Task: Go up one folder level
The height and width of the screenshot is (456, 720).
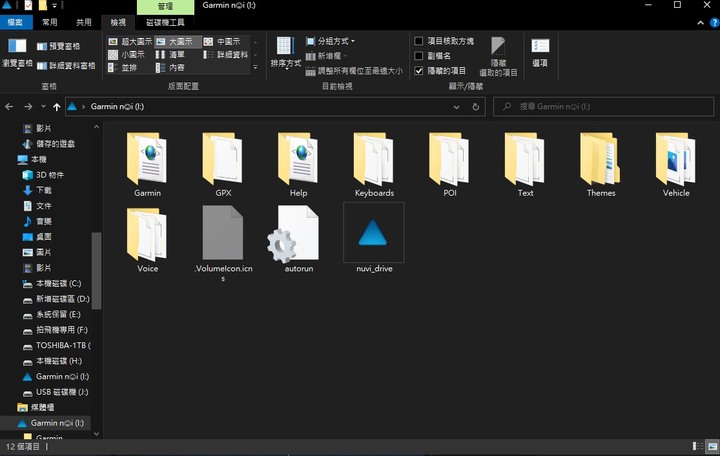Action: [56, 107]
